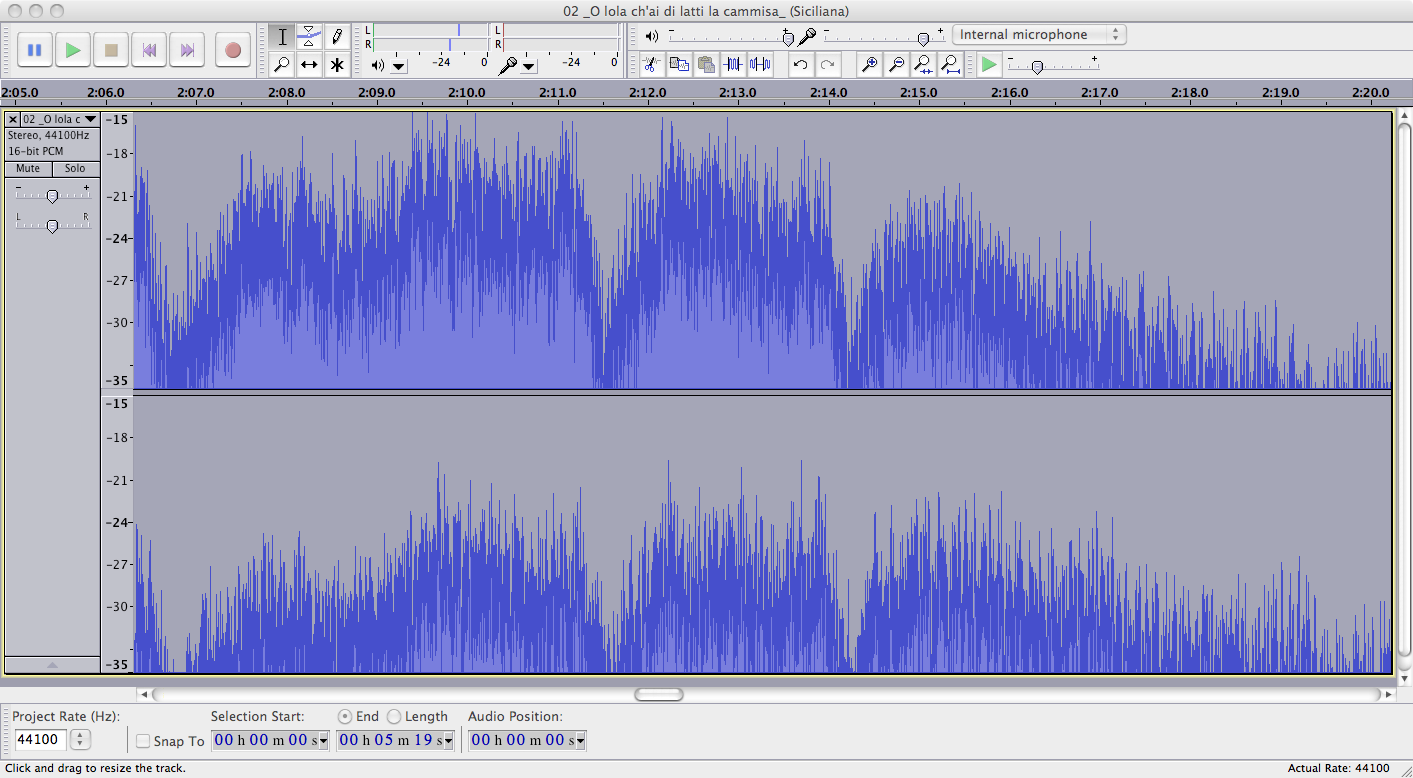Mute the track with the Mute button

(x=28, y=169)
